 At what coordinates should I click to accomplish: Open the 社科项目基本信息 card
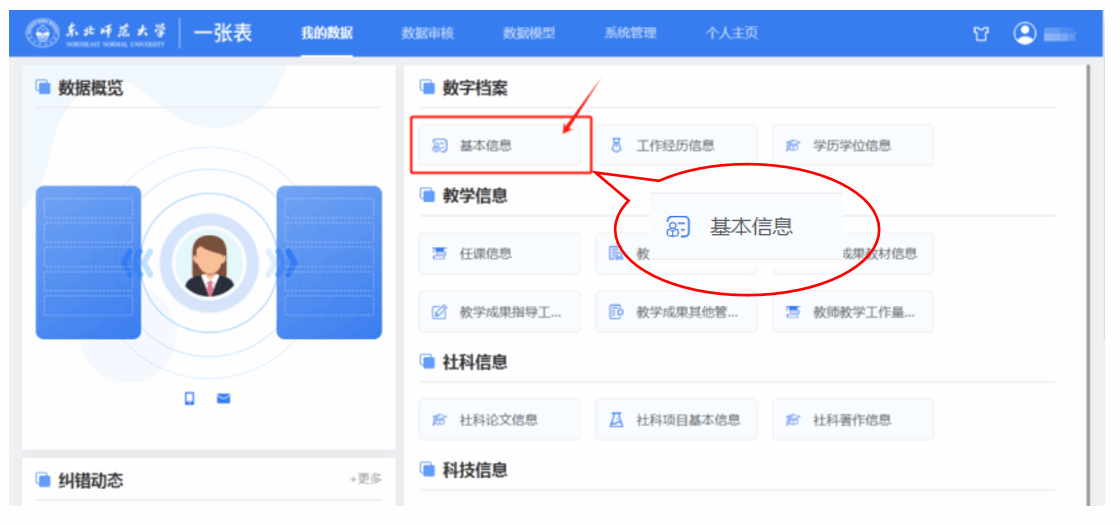(x=676, y=420)
